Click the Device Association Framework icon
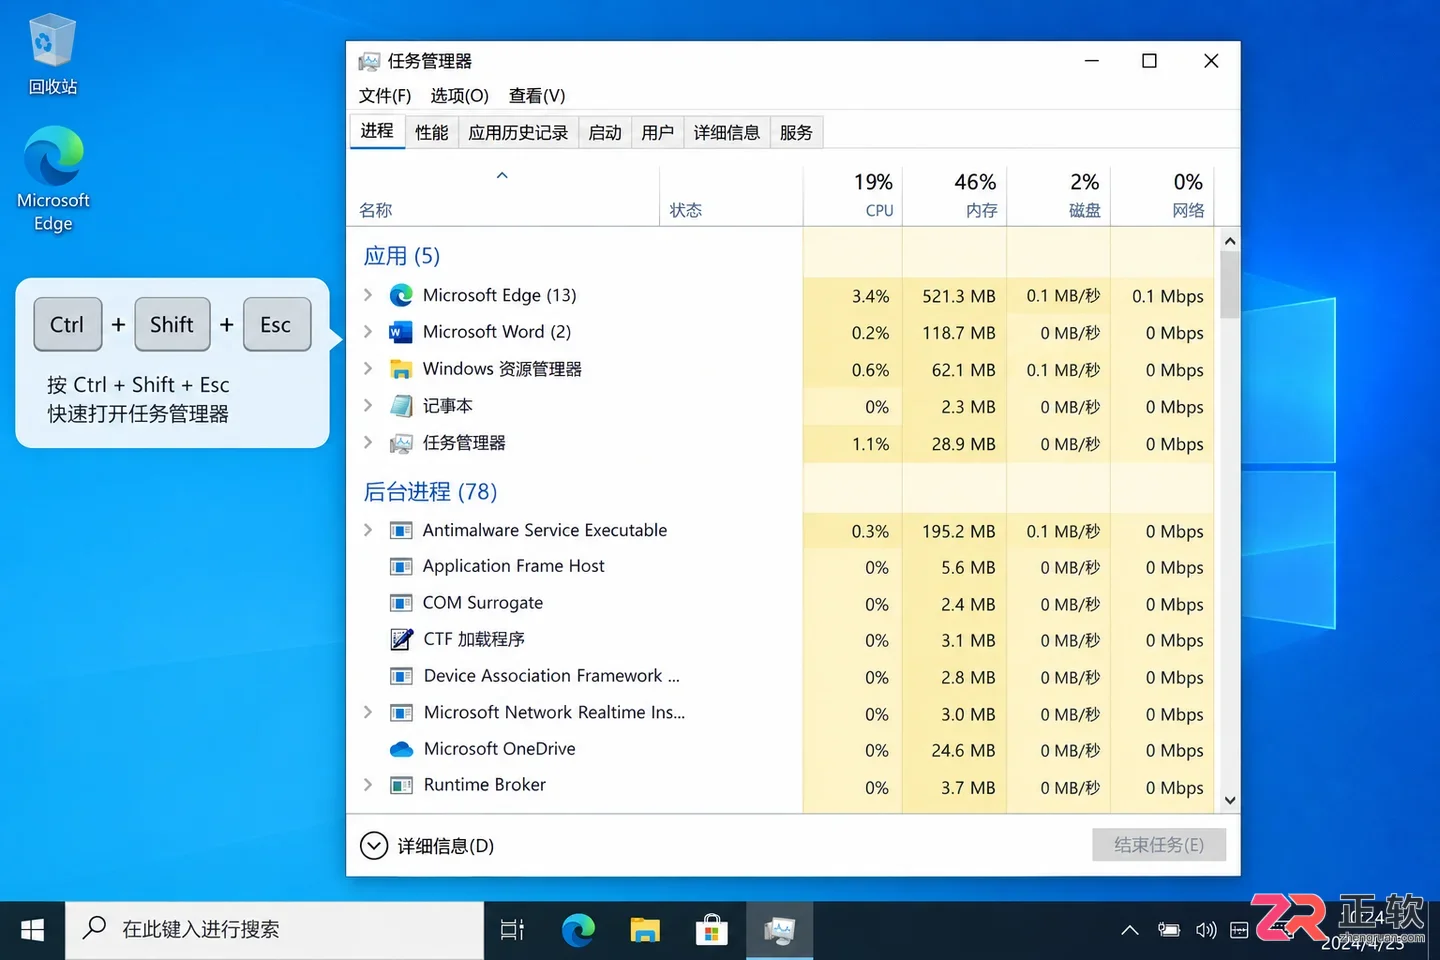 tap(401, 677)
